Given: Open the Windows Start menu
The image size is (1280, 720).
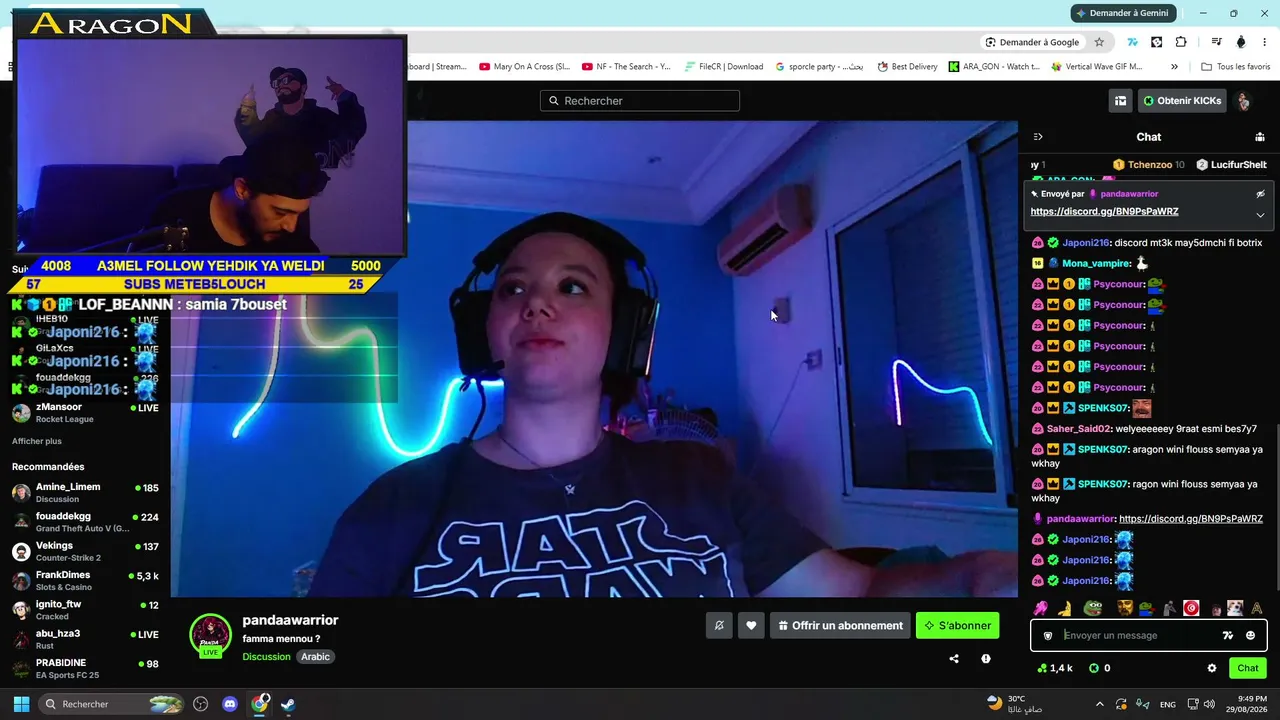Looking at the screenshot, I should coord(21,704).
